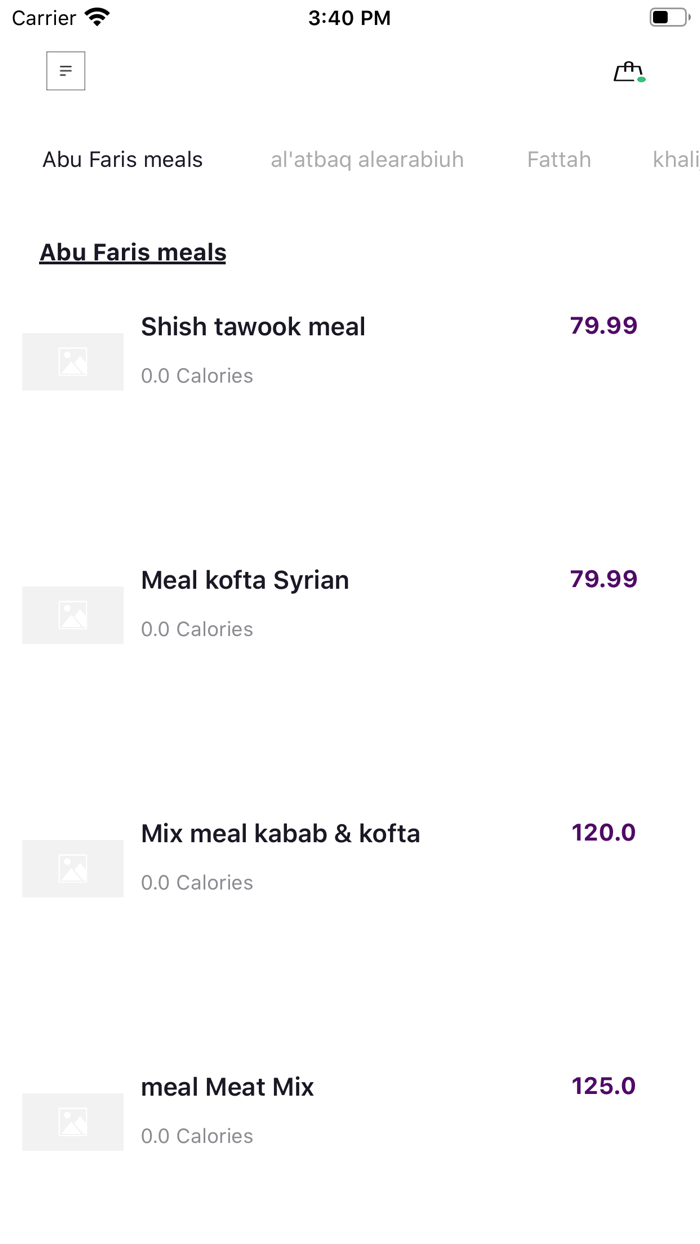Switch to the Fattah category tab

[559, 159]
